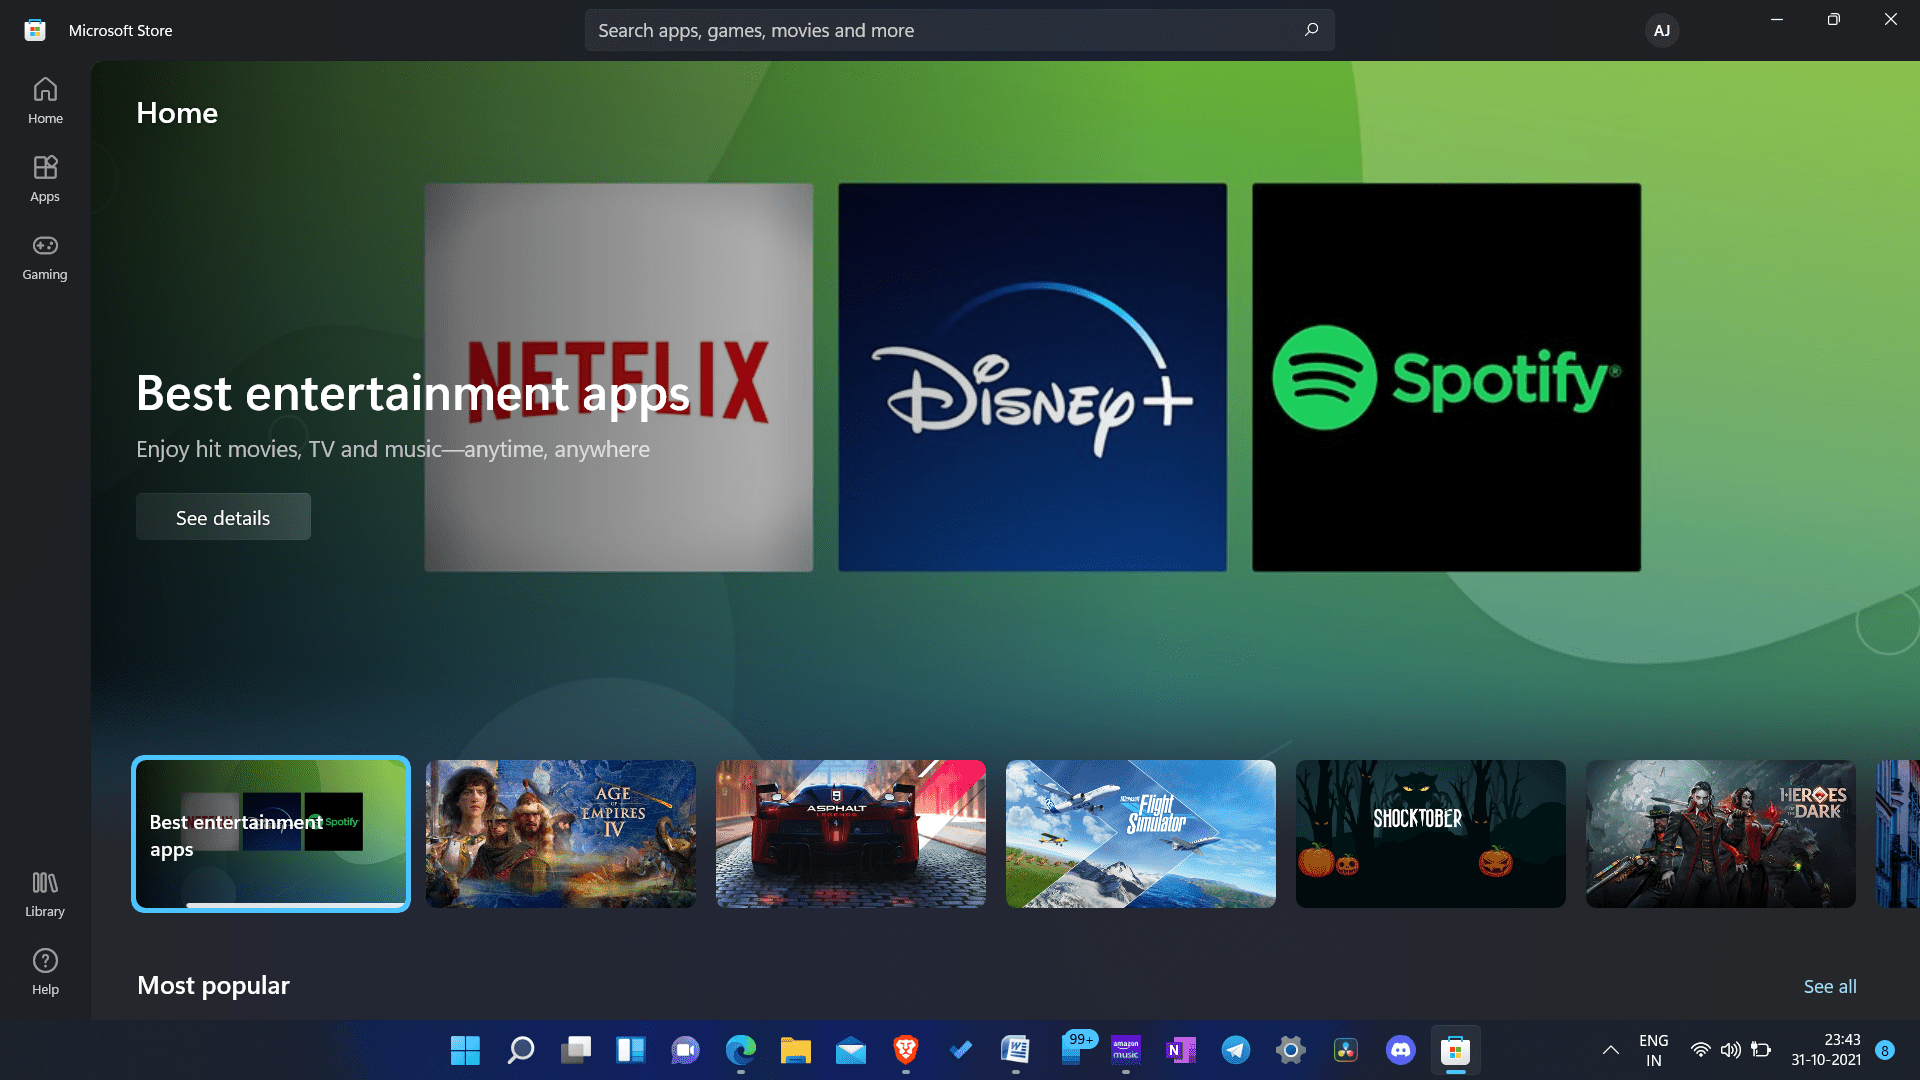The height and width of the screenshot is (1080, 1920).
Task: Click the Microsoft Store logo
Action: 34,30
